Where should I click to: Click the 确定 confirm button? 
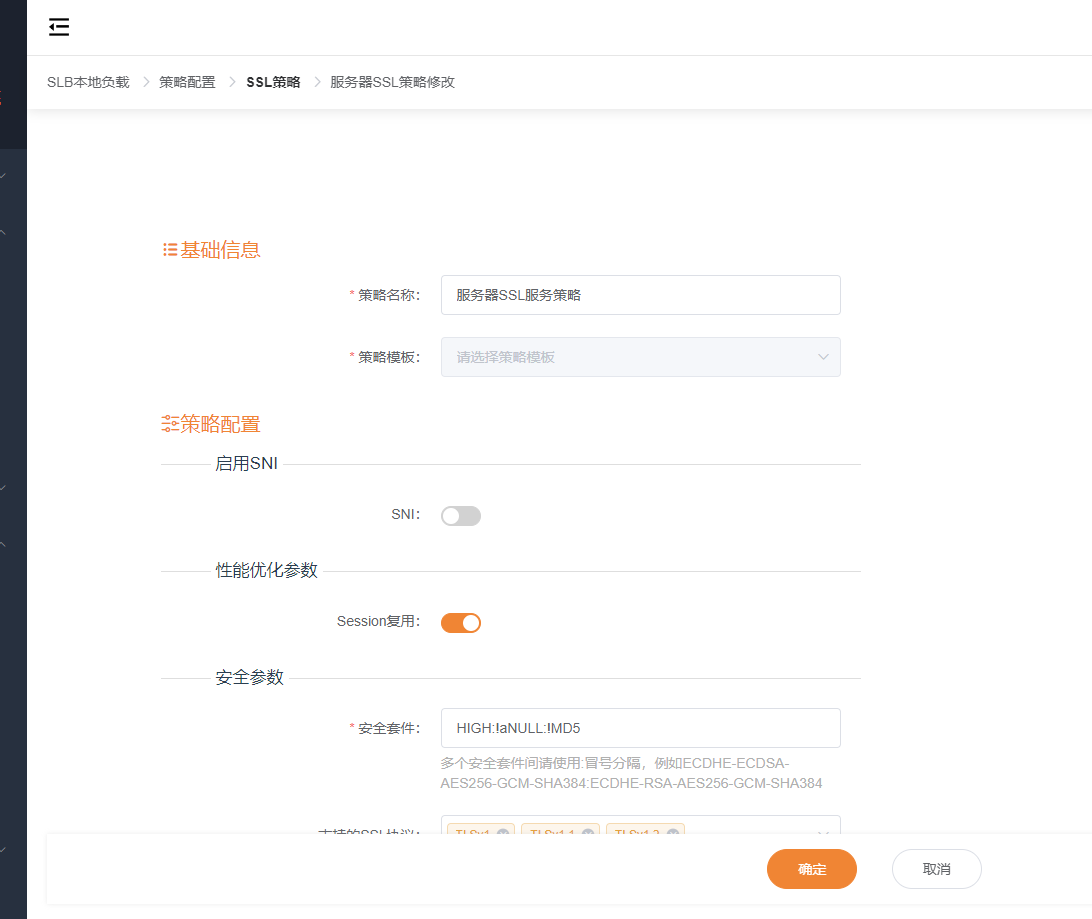(x=811, y=869)
